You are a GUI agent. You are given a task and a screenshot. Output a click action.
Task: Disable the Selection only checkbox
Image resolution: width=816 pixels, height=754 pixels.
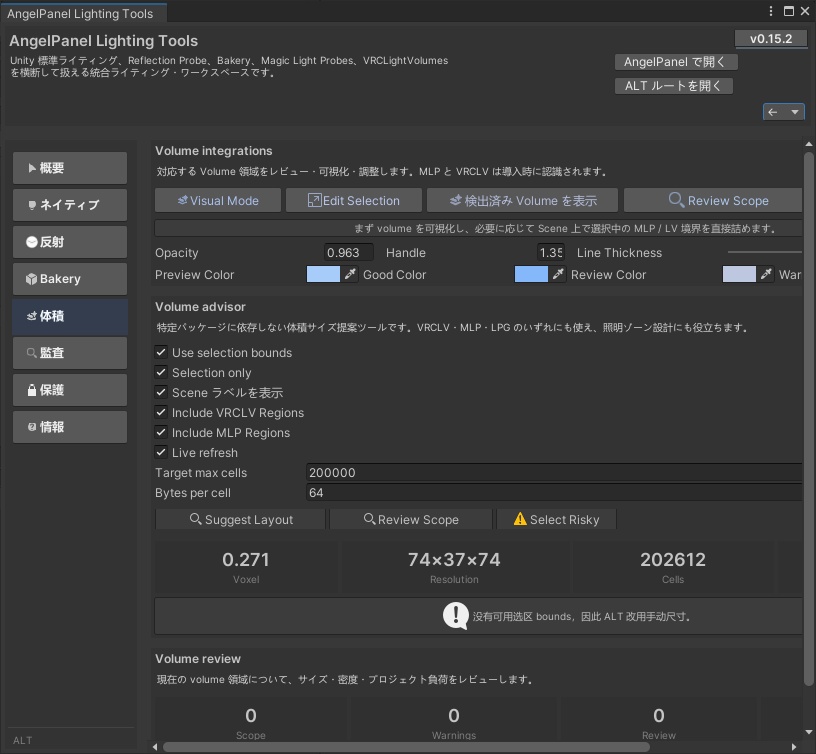161,373
